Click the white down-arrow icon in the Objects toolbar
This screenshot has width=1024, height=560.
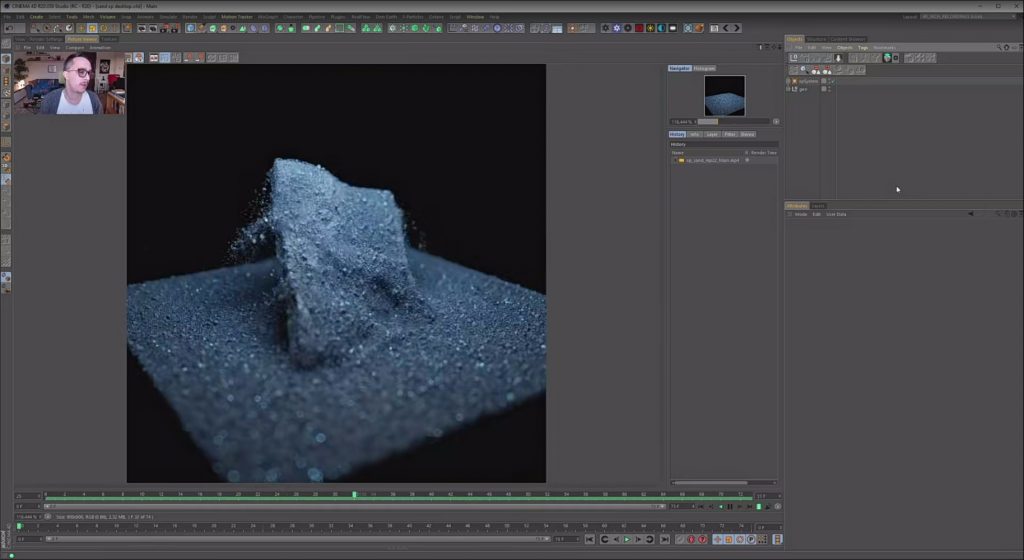pyautogui.click(x=839, y=57)
